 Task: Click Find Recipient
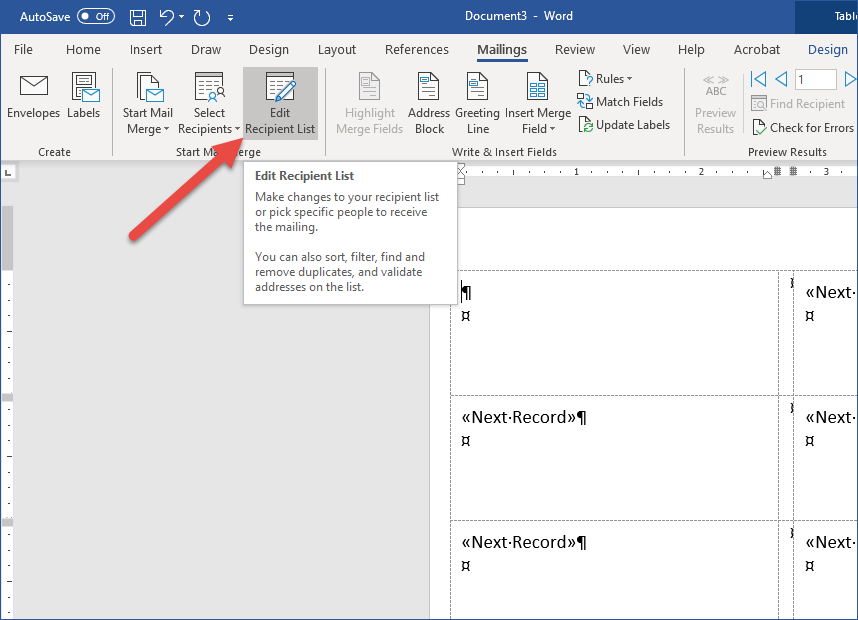(x=798, y=103)
